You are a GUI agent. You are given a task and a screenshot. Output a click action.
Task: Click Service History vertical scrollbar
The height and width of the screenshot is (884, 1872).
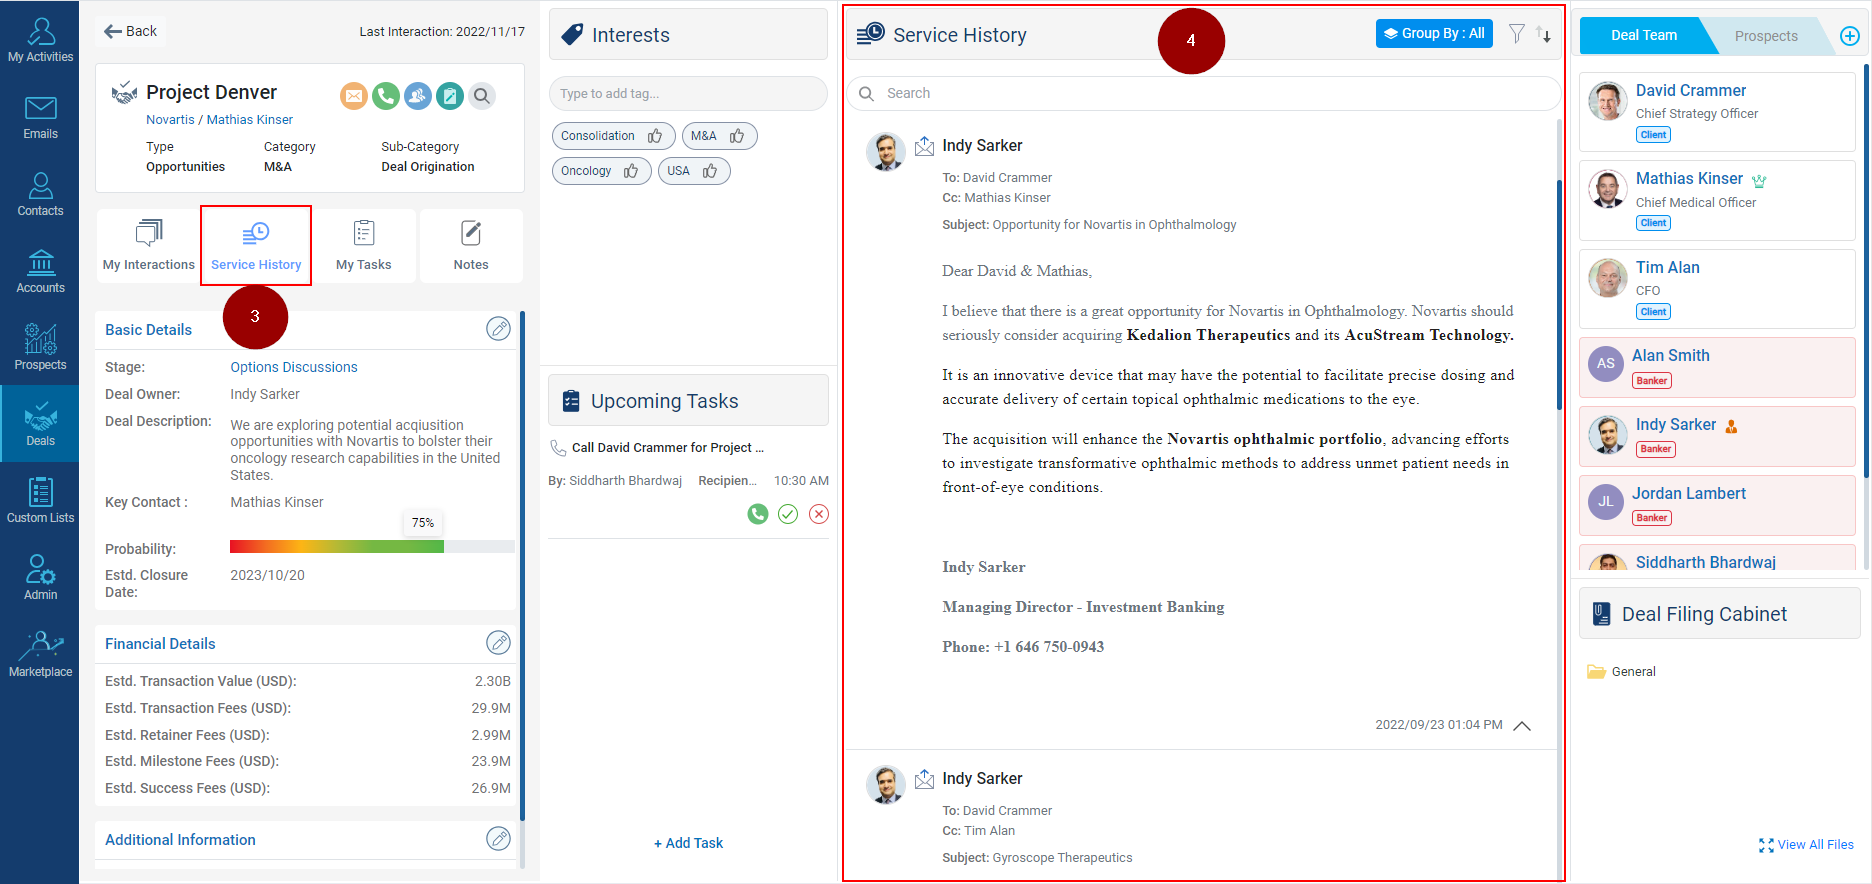[1559, 295]
